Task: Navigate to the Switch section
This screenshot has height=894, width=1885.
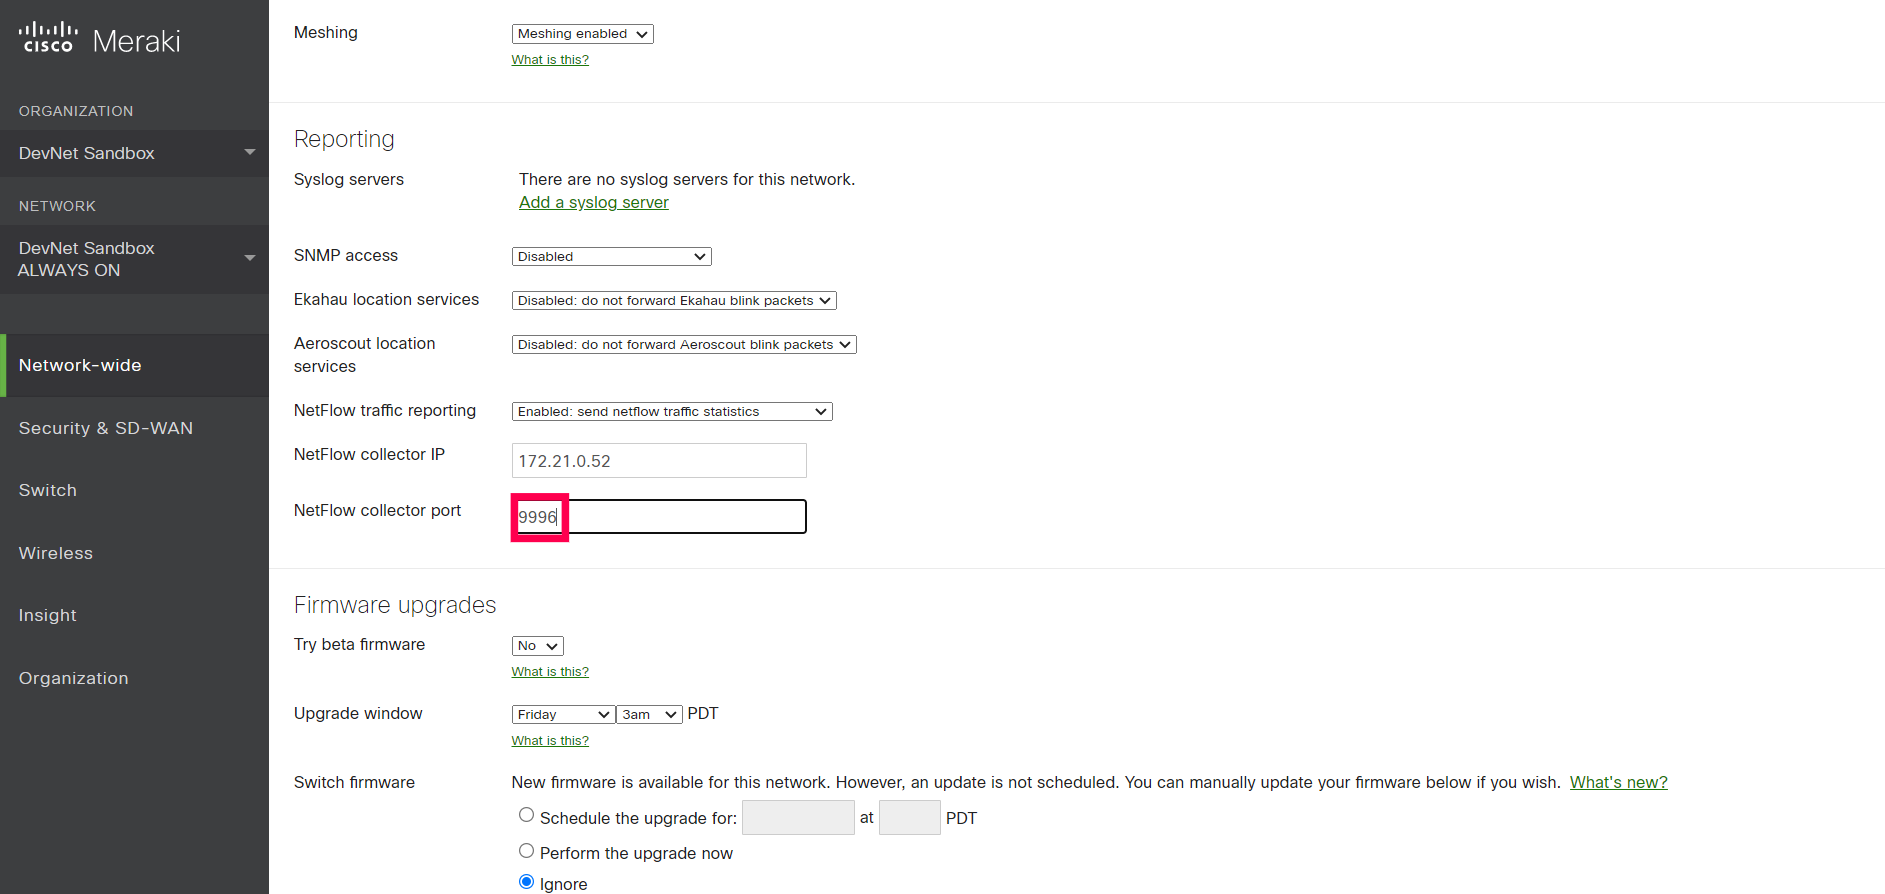Action: 47,490
